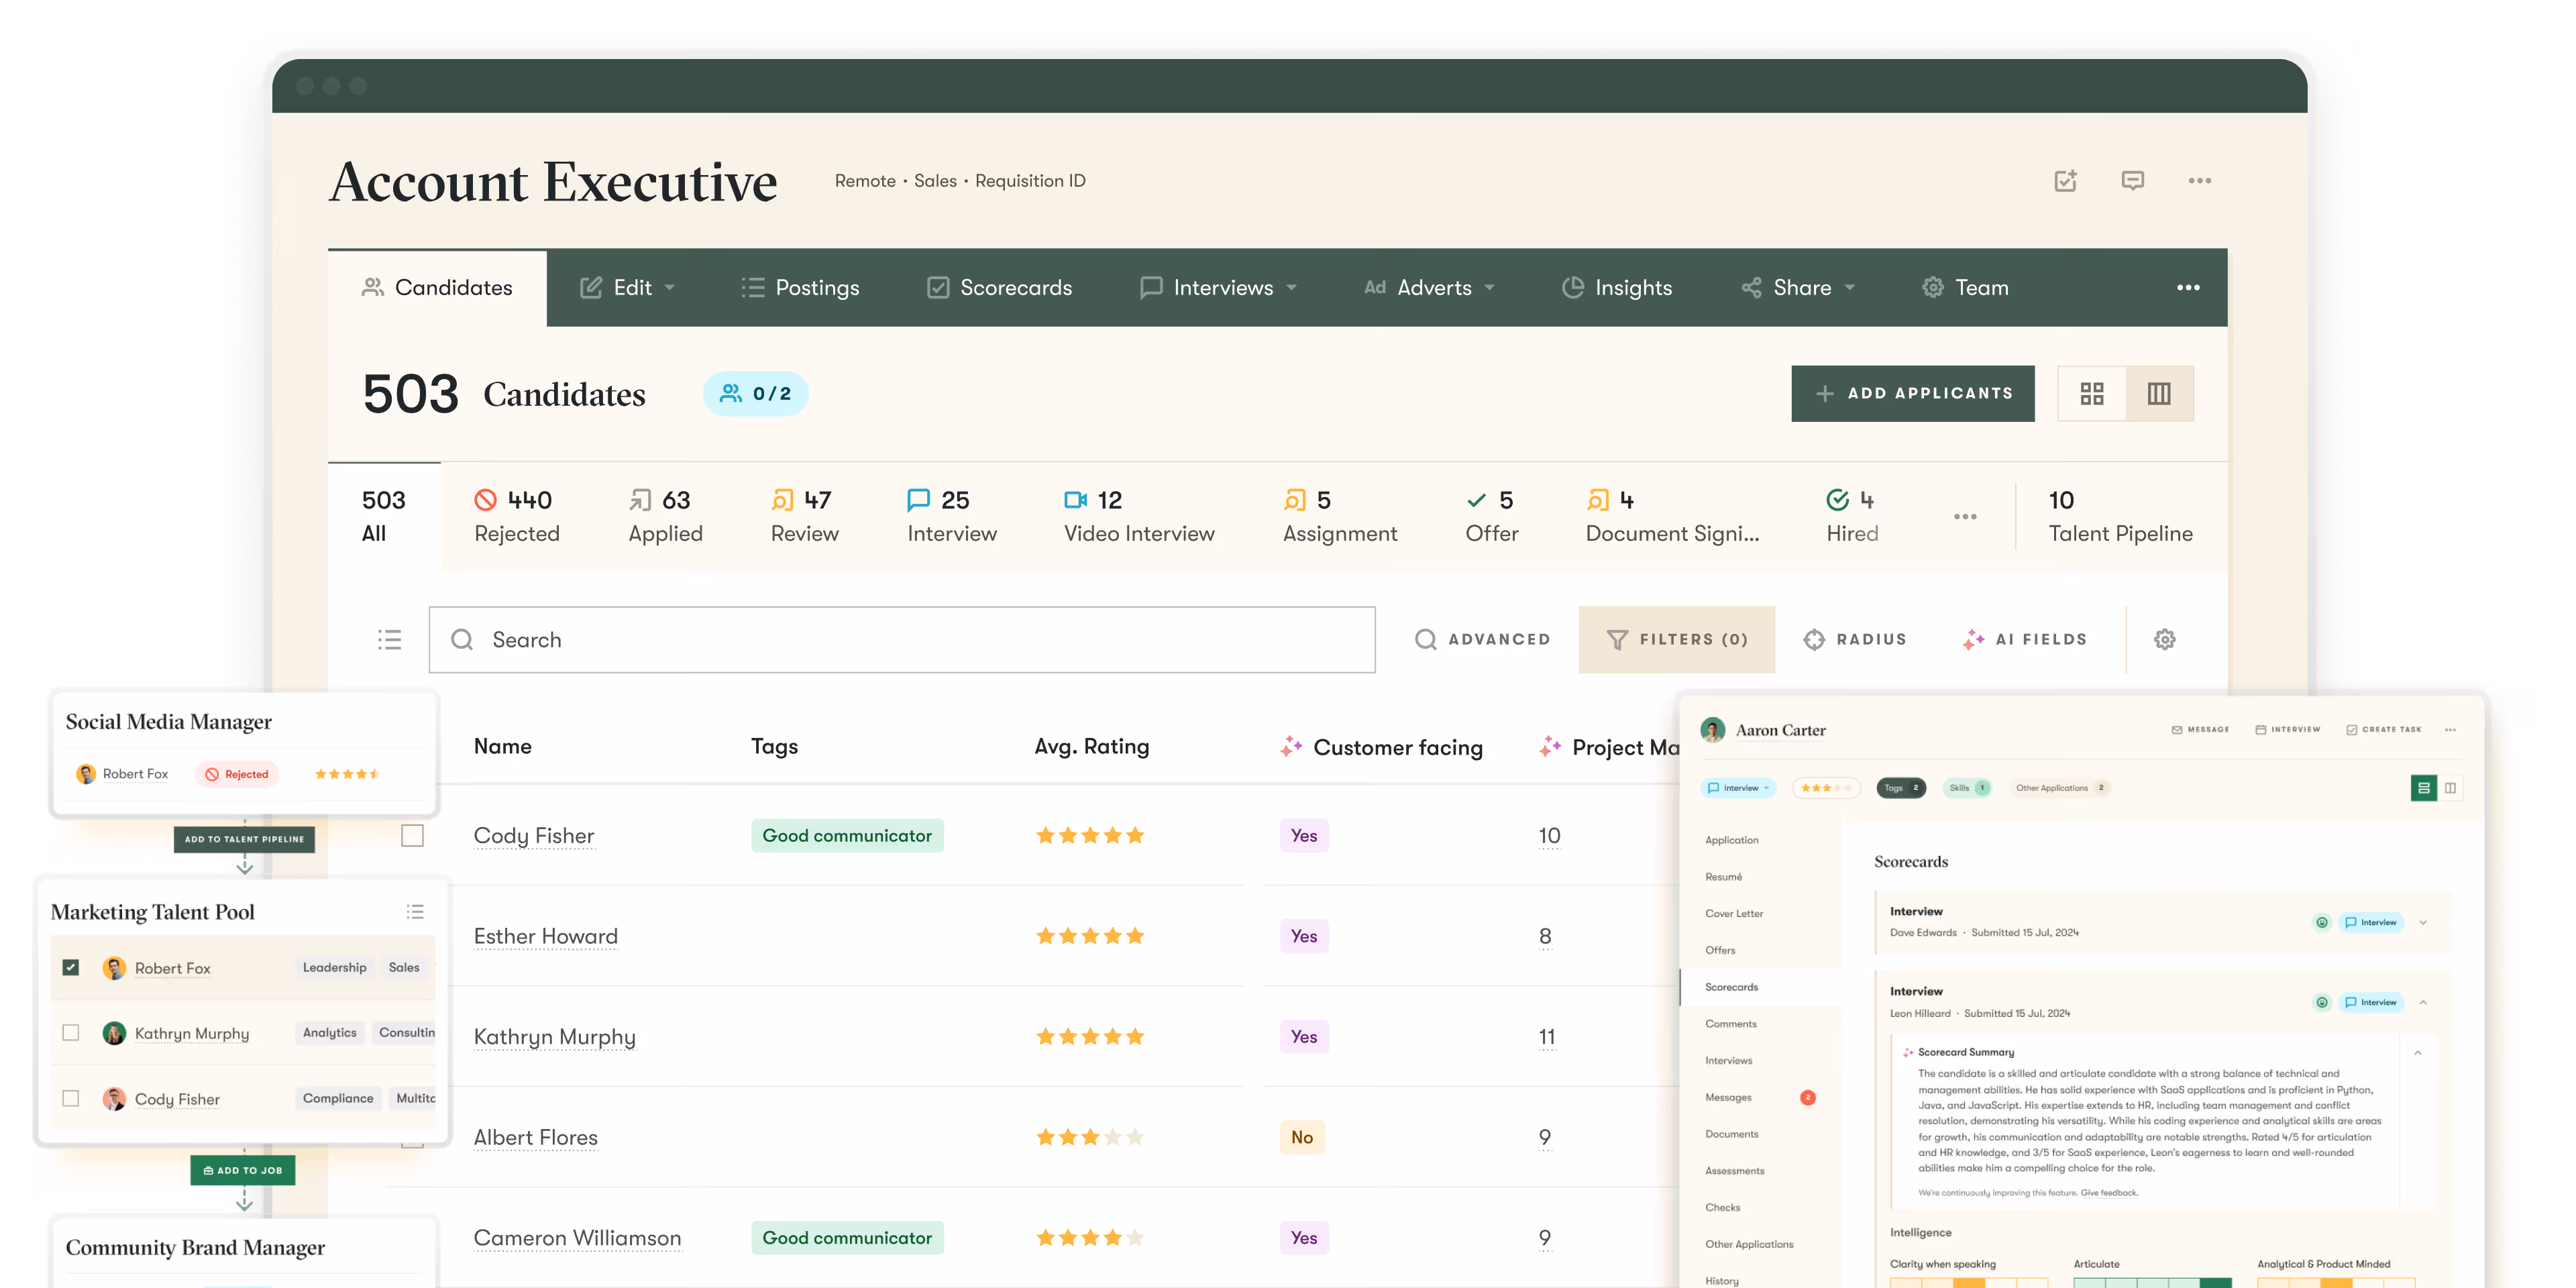2576x1288 pixels.
Task: Tick the checkbox for Cody Fisher row in table
Action: [412, 835]
